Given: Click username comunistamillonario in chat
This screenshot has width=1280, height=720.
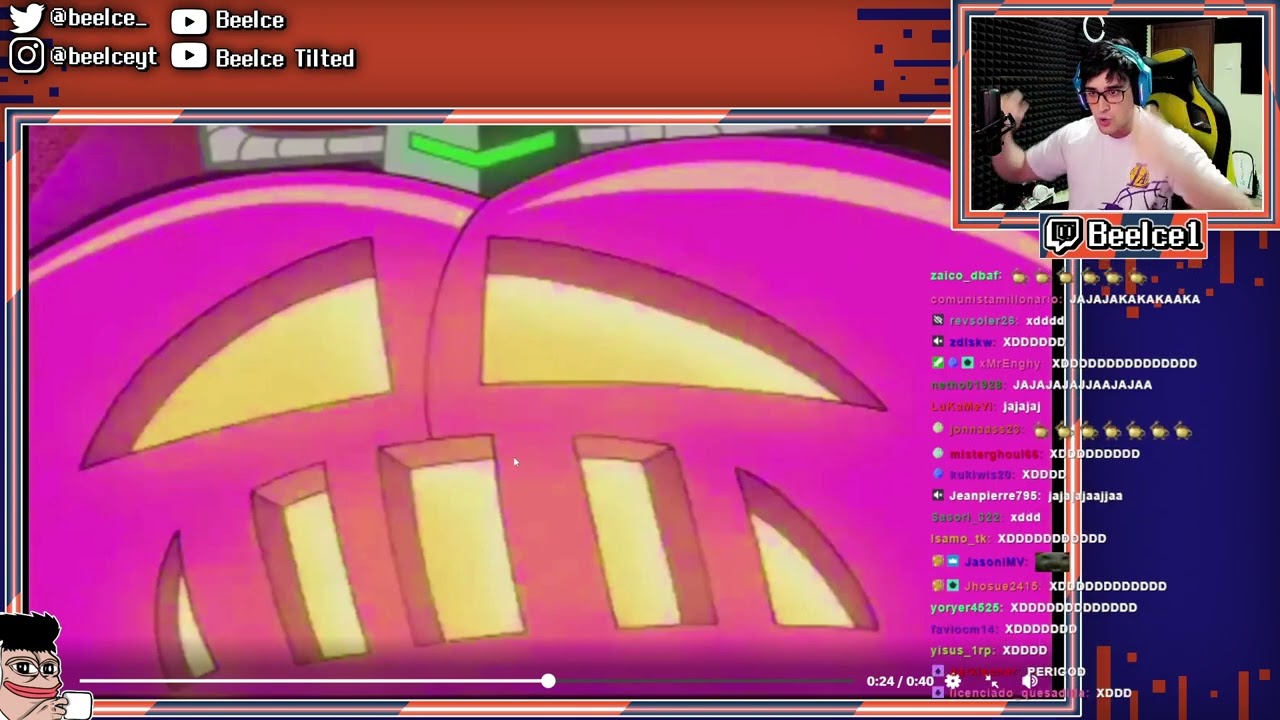Looking at the screenshot, I should click(x=996, y=299).
